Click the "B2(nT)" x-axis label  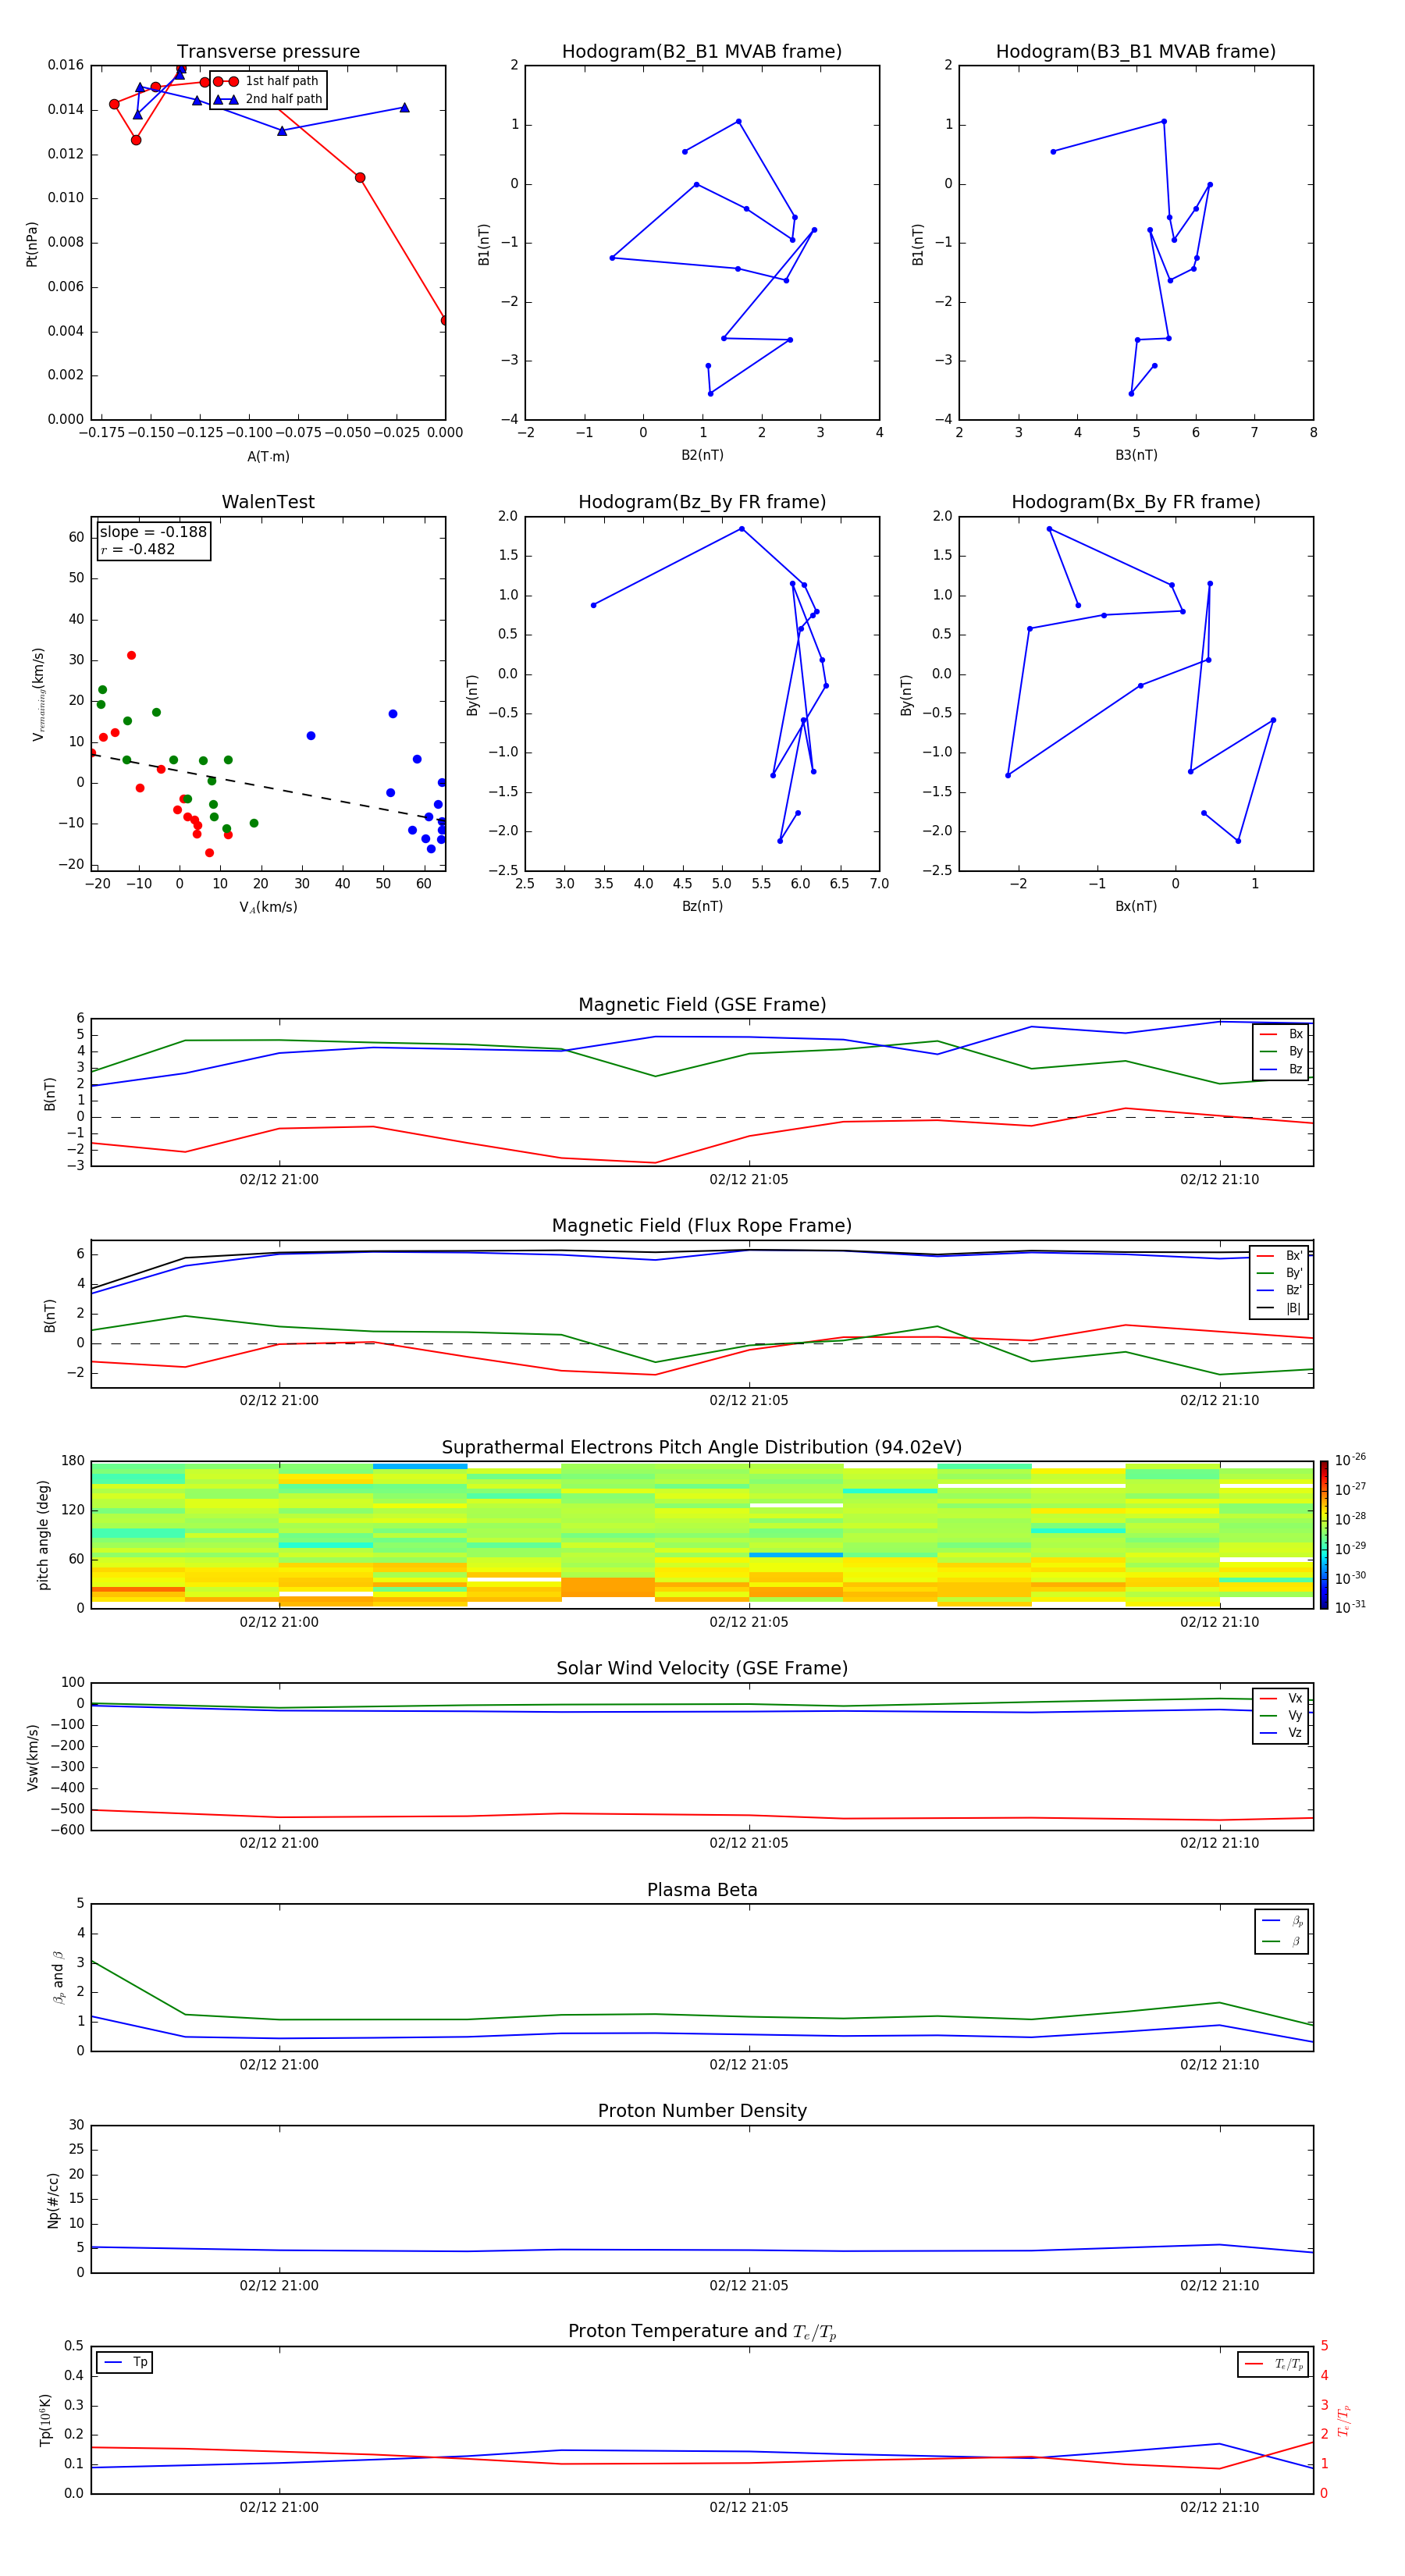click(702, 455)
